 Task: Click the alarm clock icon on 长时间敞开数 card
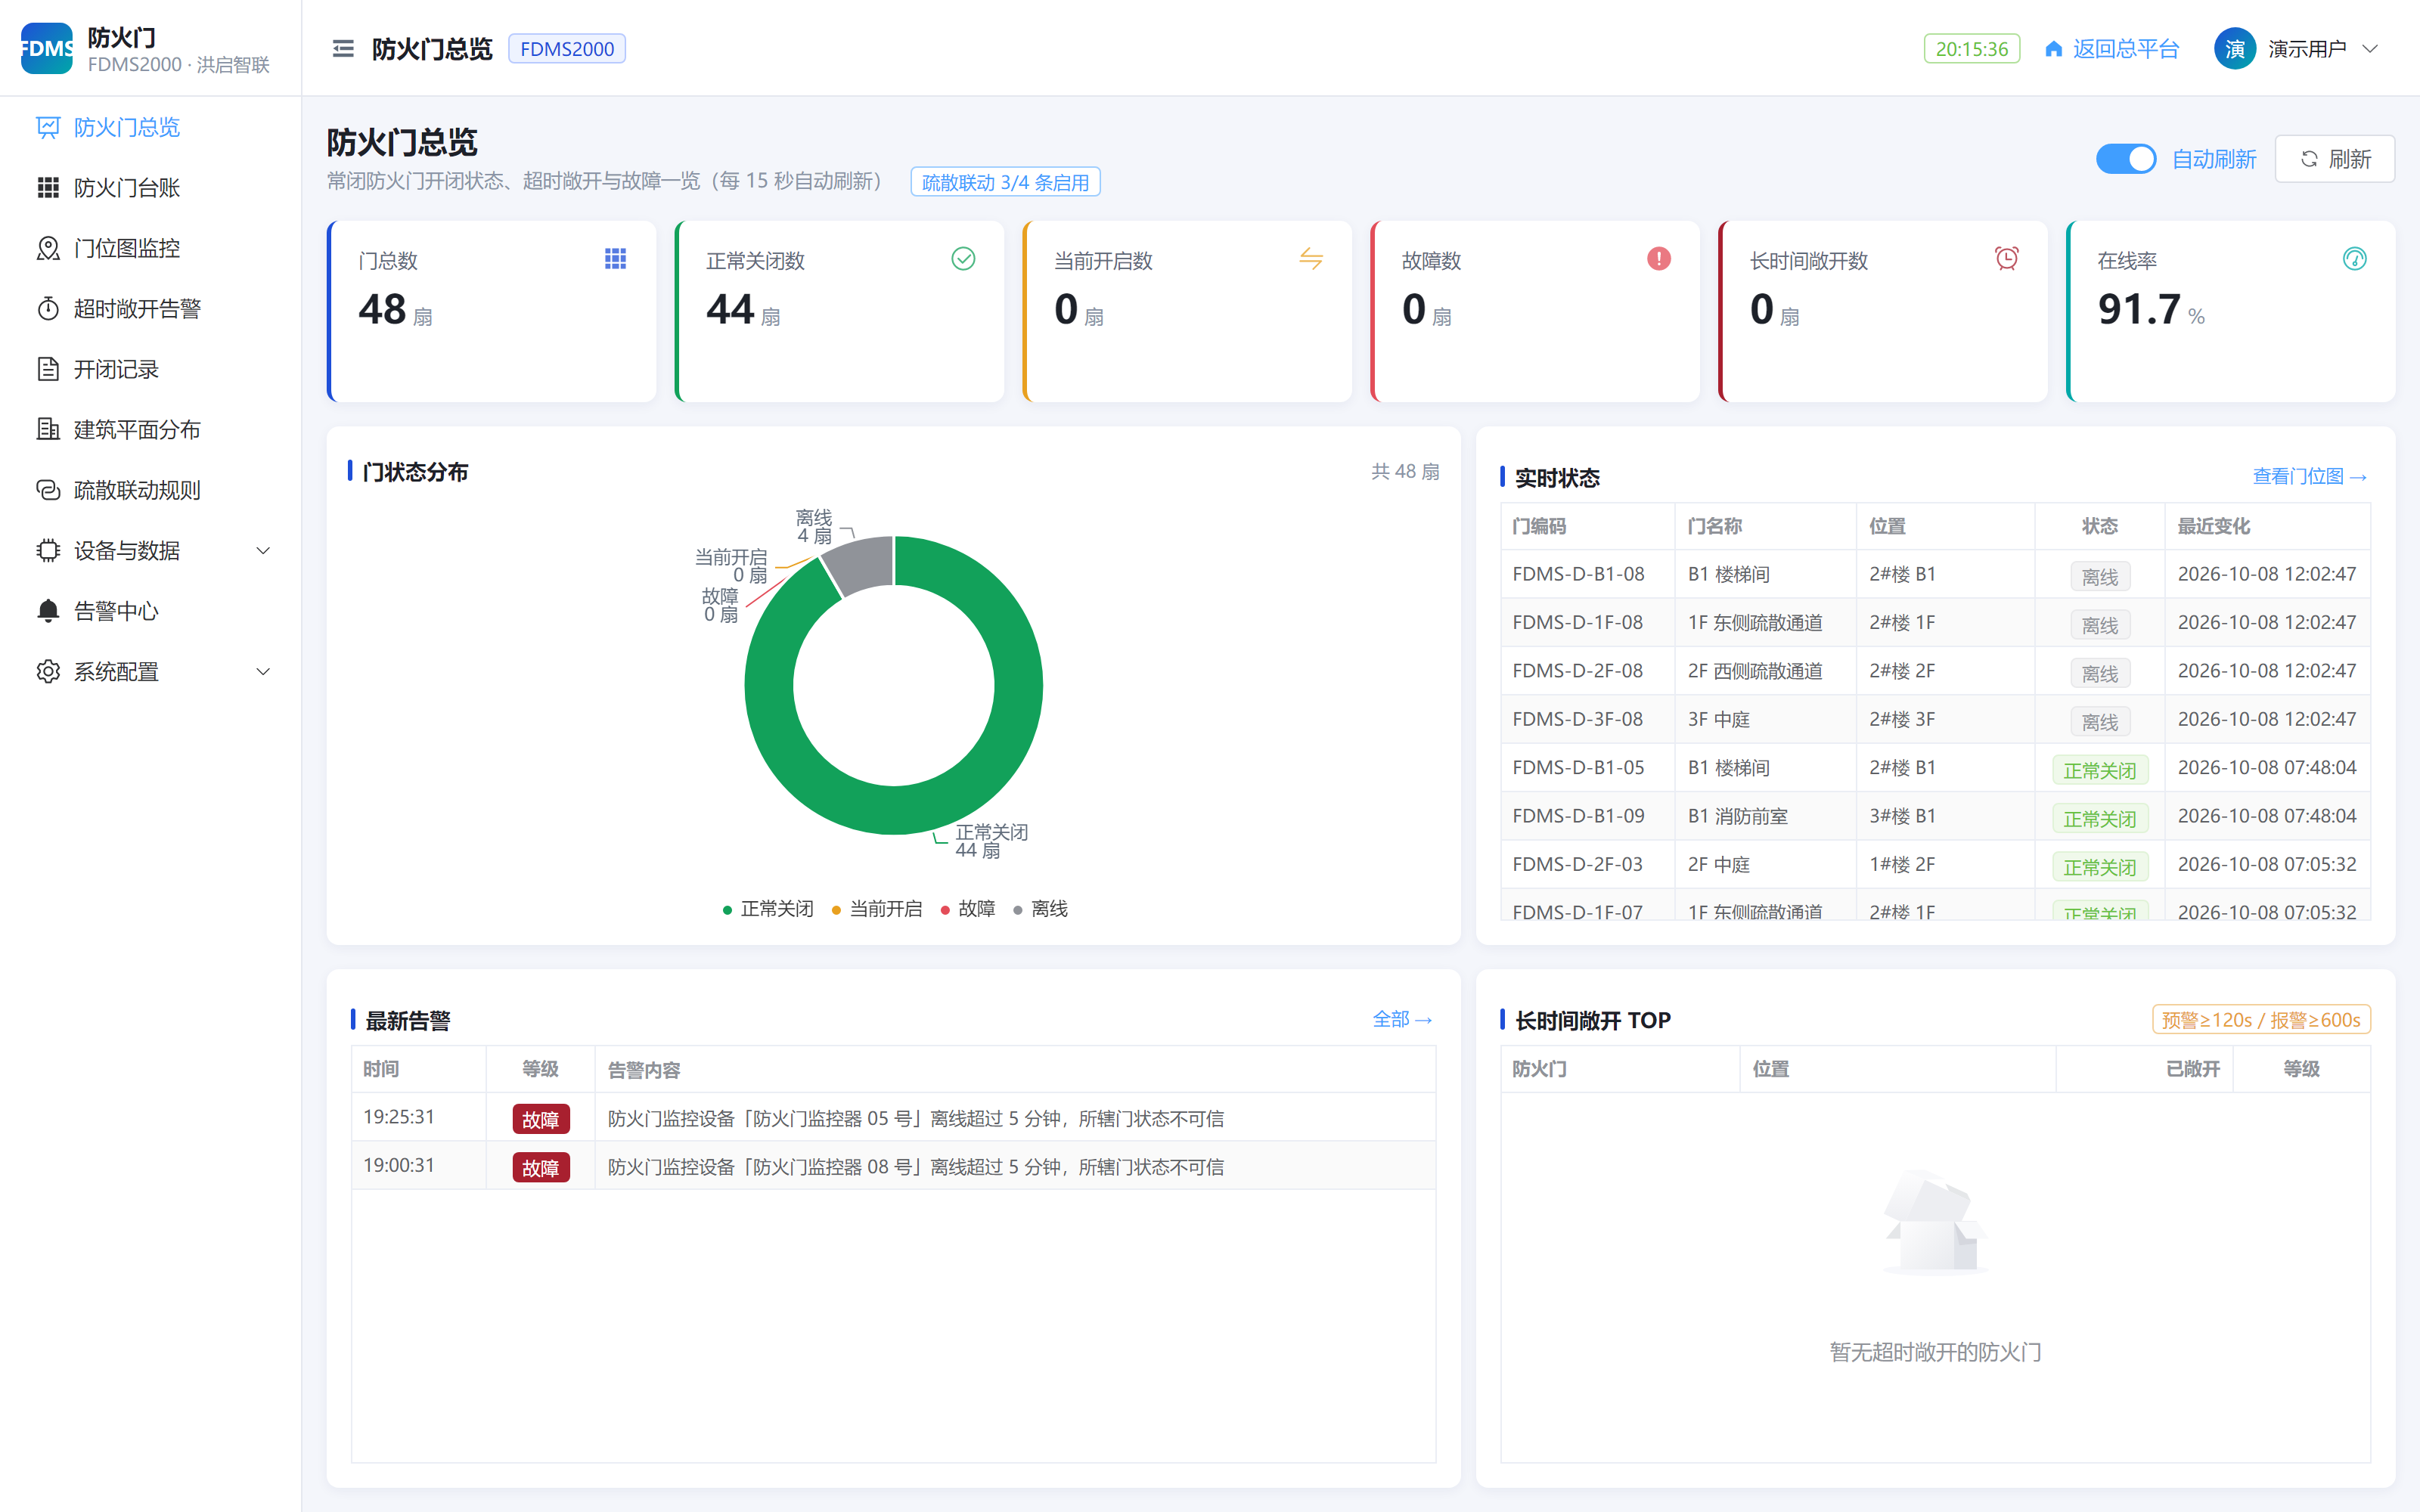pos(2006,259)
